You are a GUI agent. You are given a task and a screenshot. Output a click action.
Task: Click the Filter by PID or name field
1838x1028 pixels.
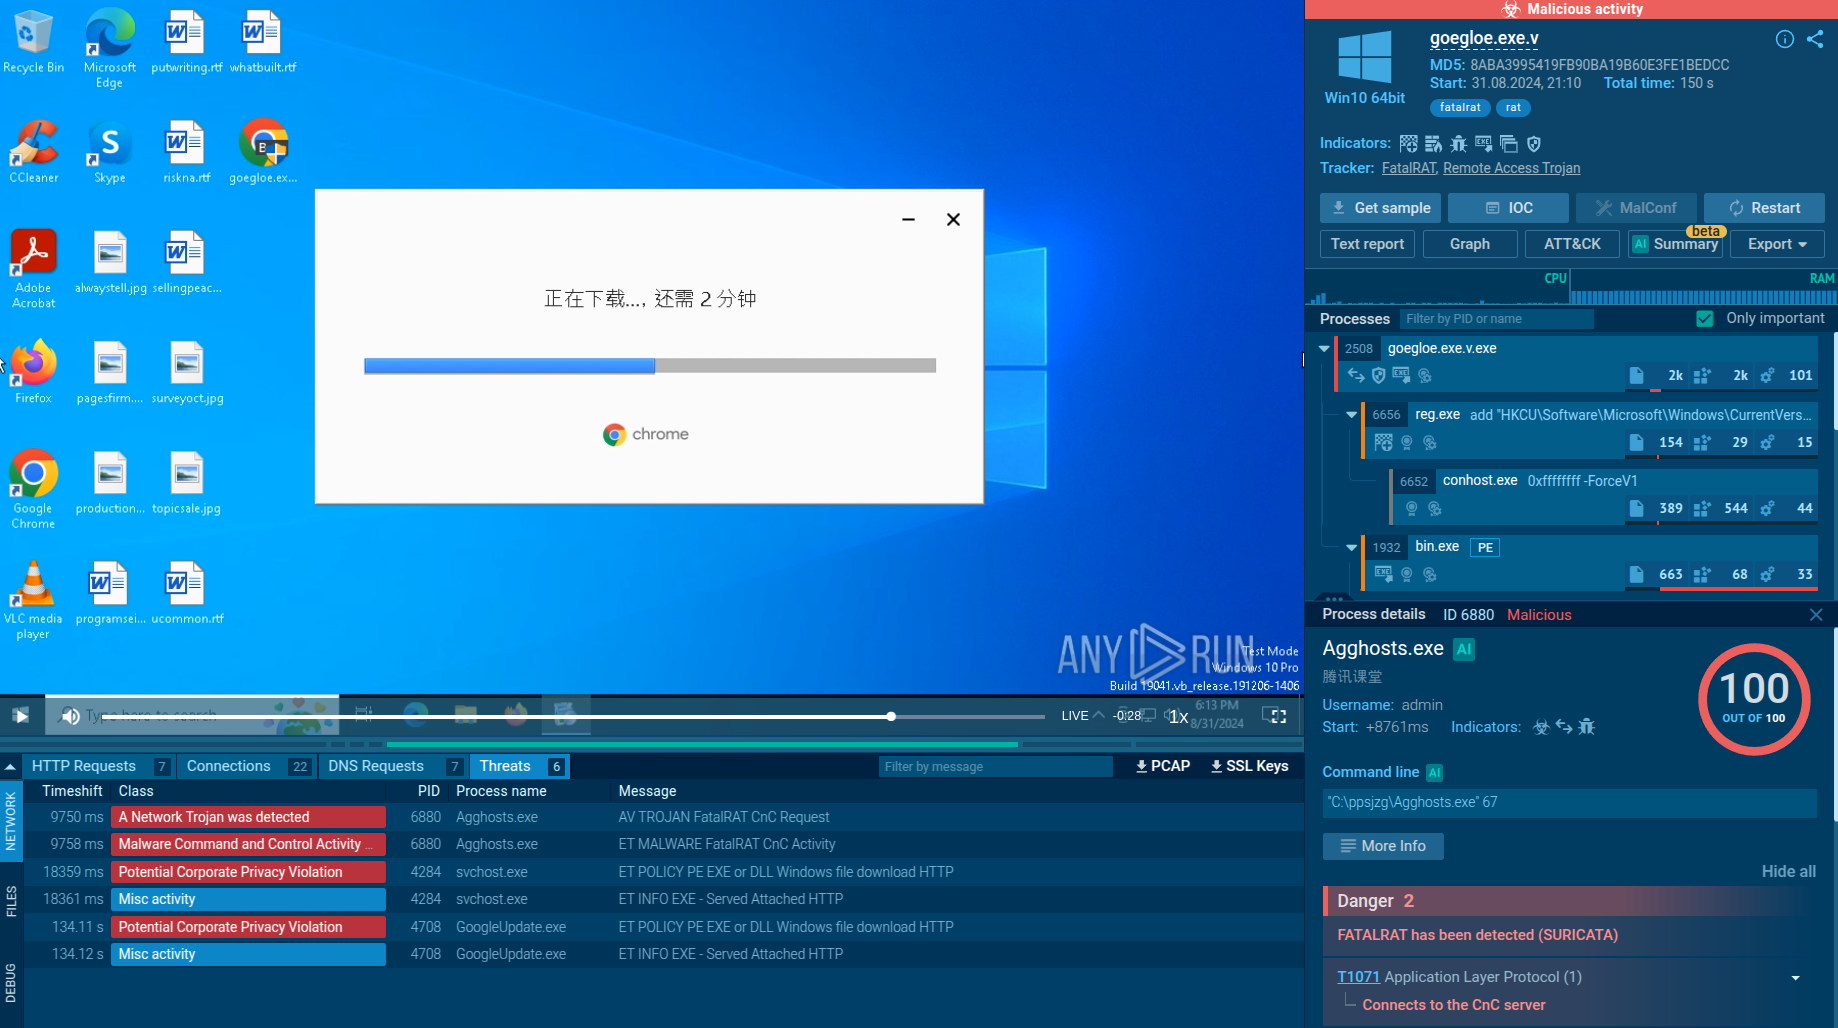point(1495,319)
